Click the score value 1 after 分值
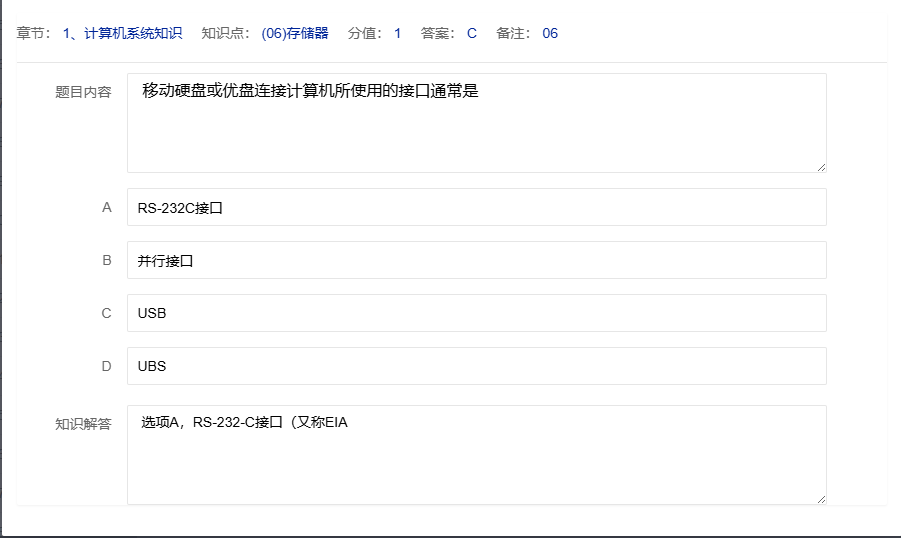901x538 pixels. [397, 33]
